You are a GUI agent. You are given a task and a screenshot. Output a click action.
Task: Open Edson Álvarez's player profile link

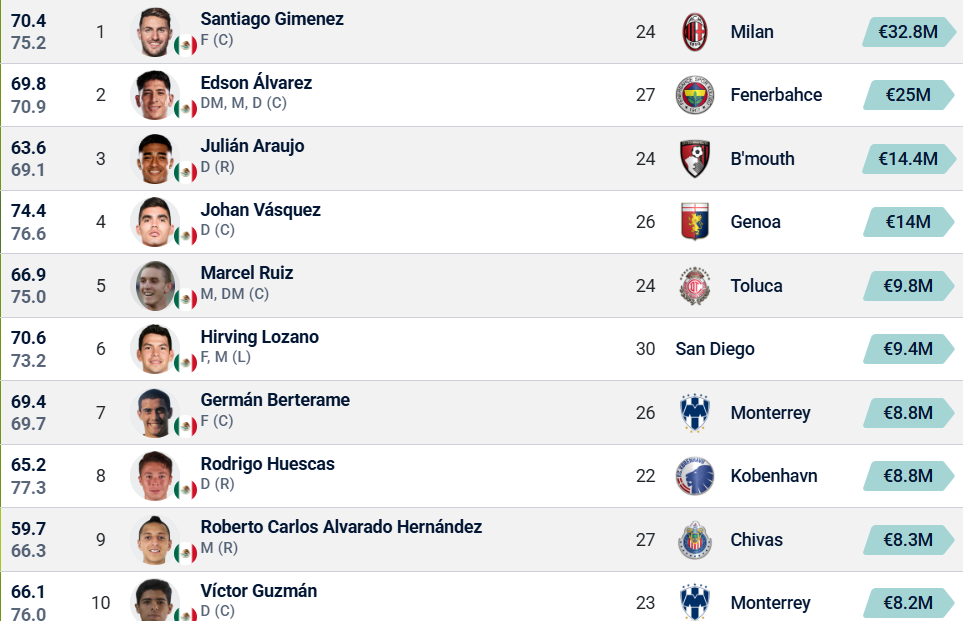tap(256, 83)
